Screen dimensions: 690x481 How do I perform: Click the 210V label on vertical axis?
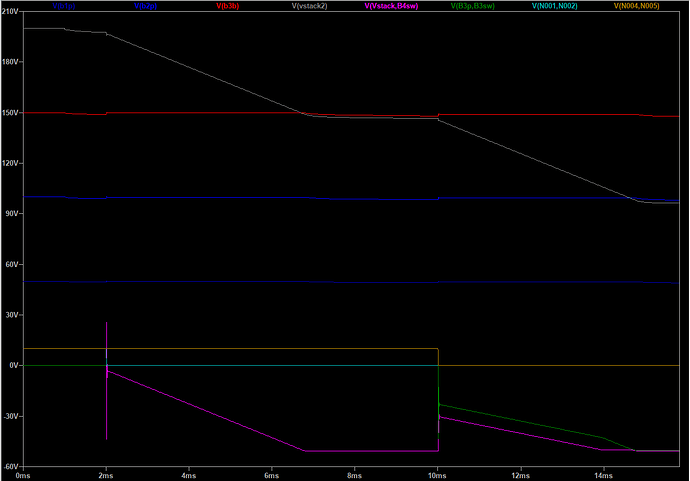11,12
